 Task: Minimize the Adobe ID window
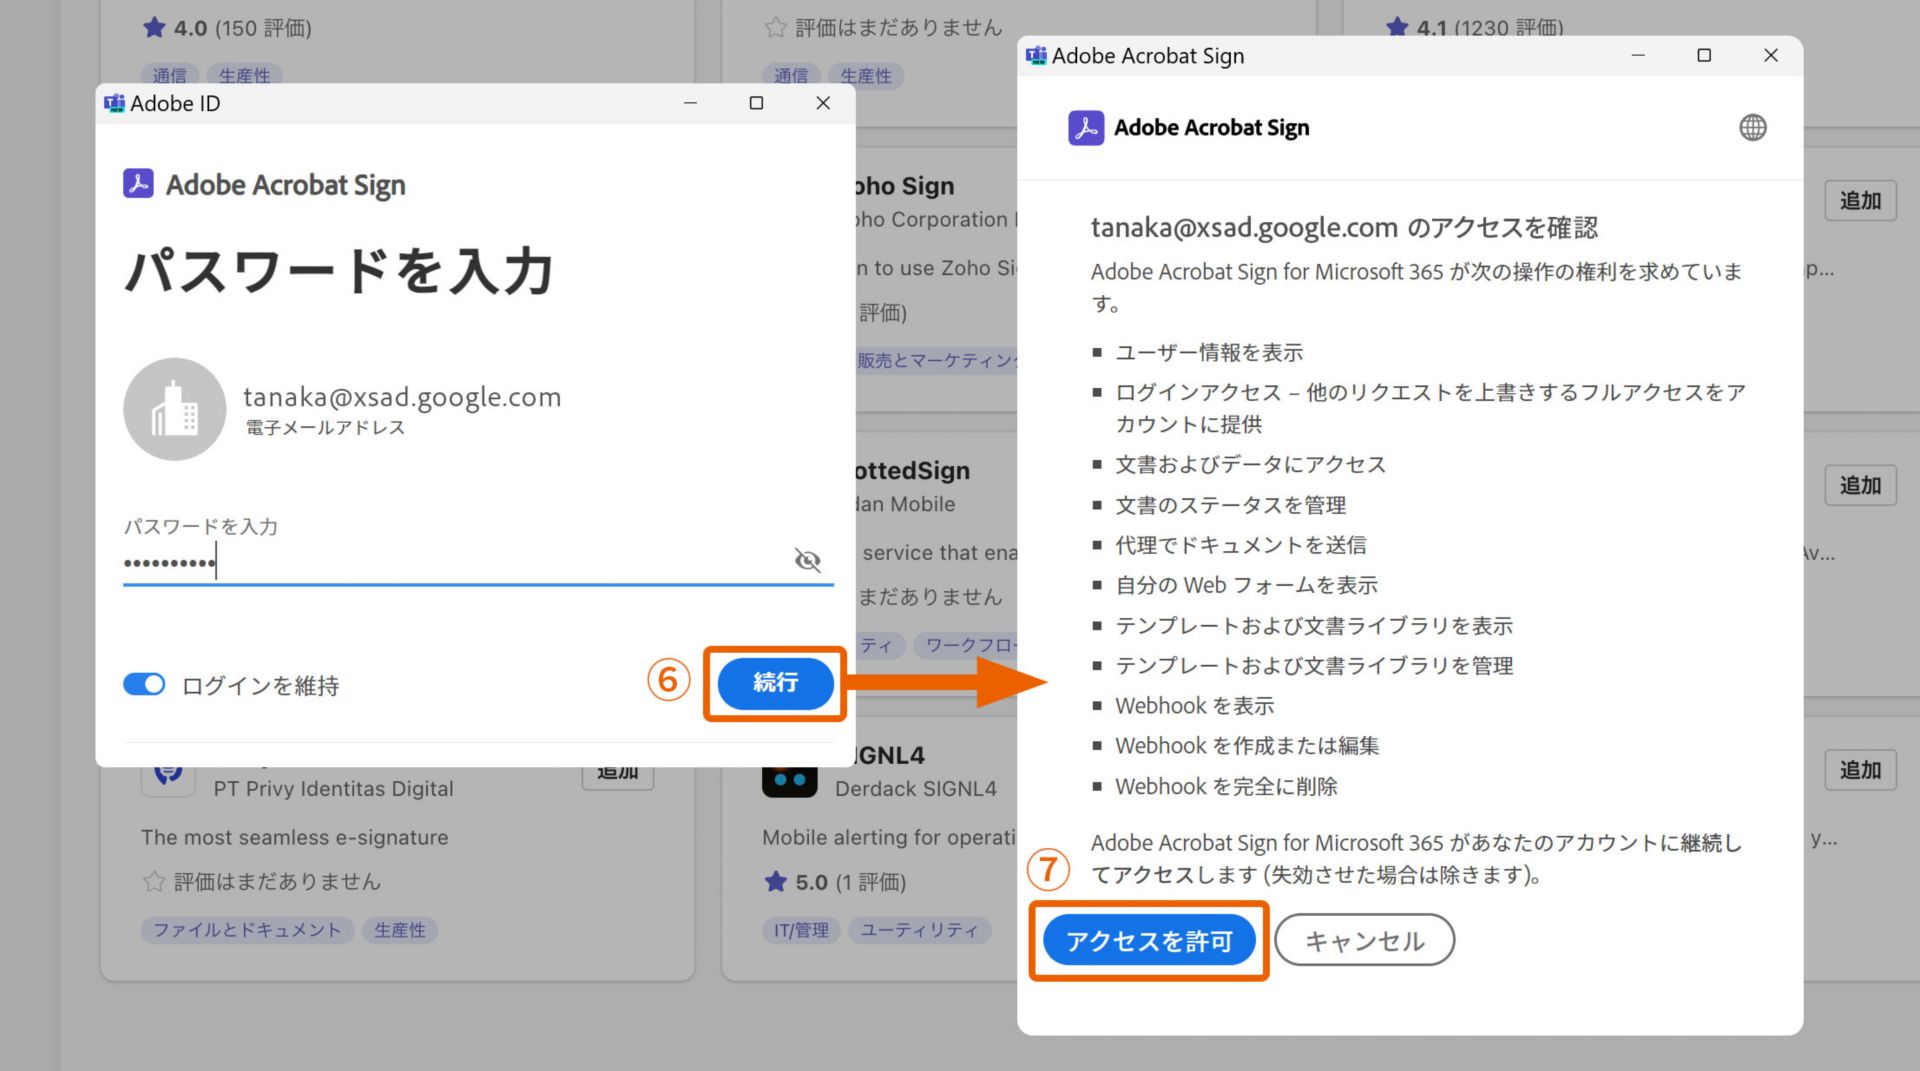click(x=690, y=103)
